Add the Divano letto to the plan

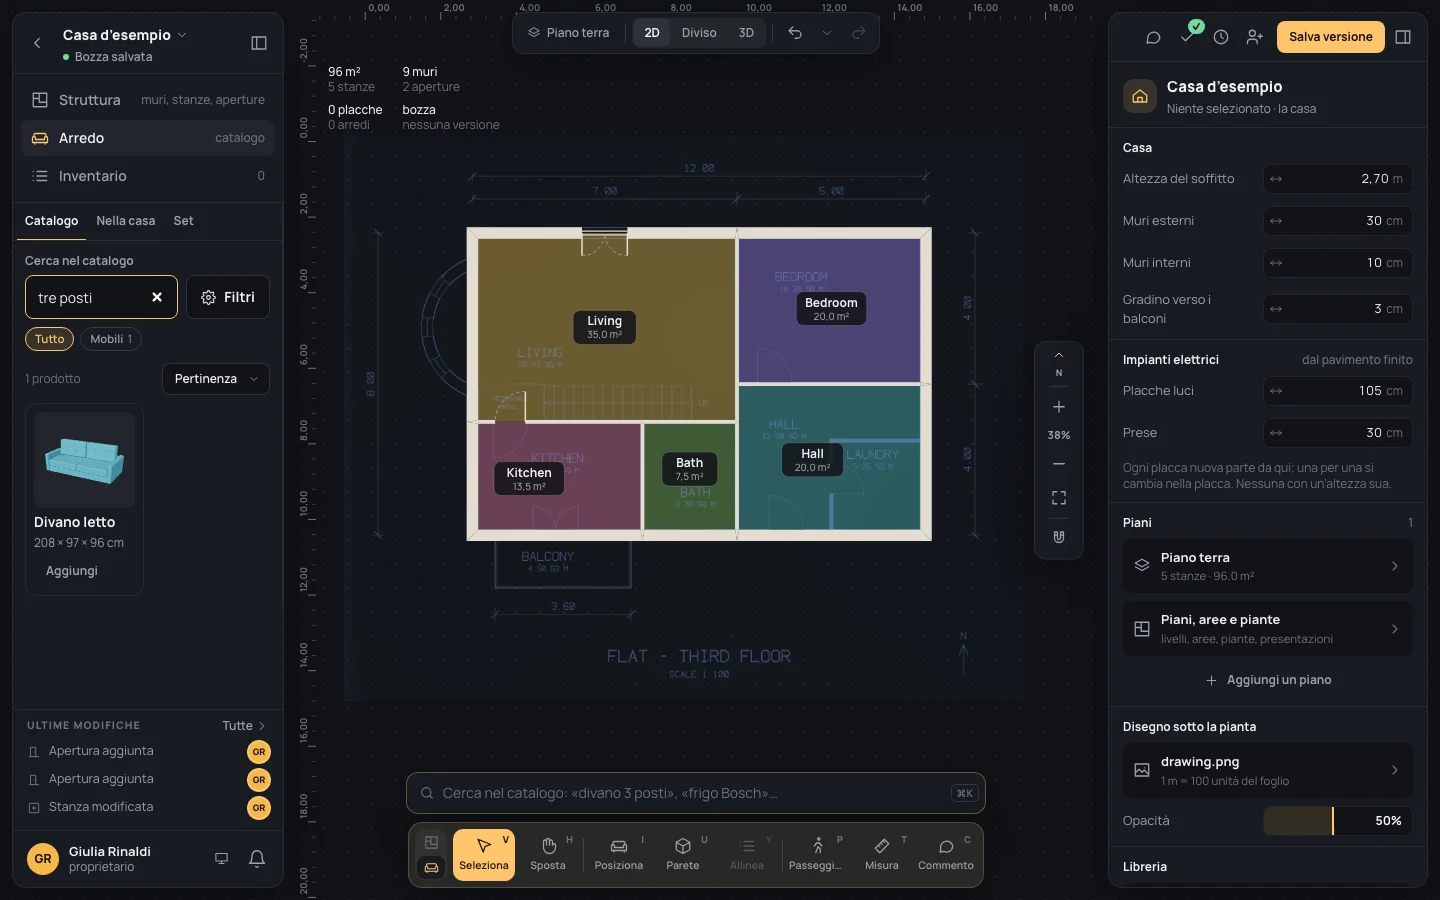[x=72, y=571]
